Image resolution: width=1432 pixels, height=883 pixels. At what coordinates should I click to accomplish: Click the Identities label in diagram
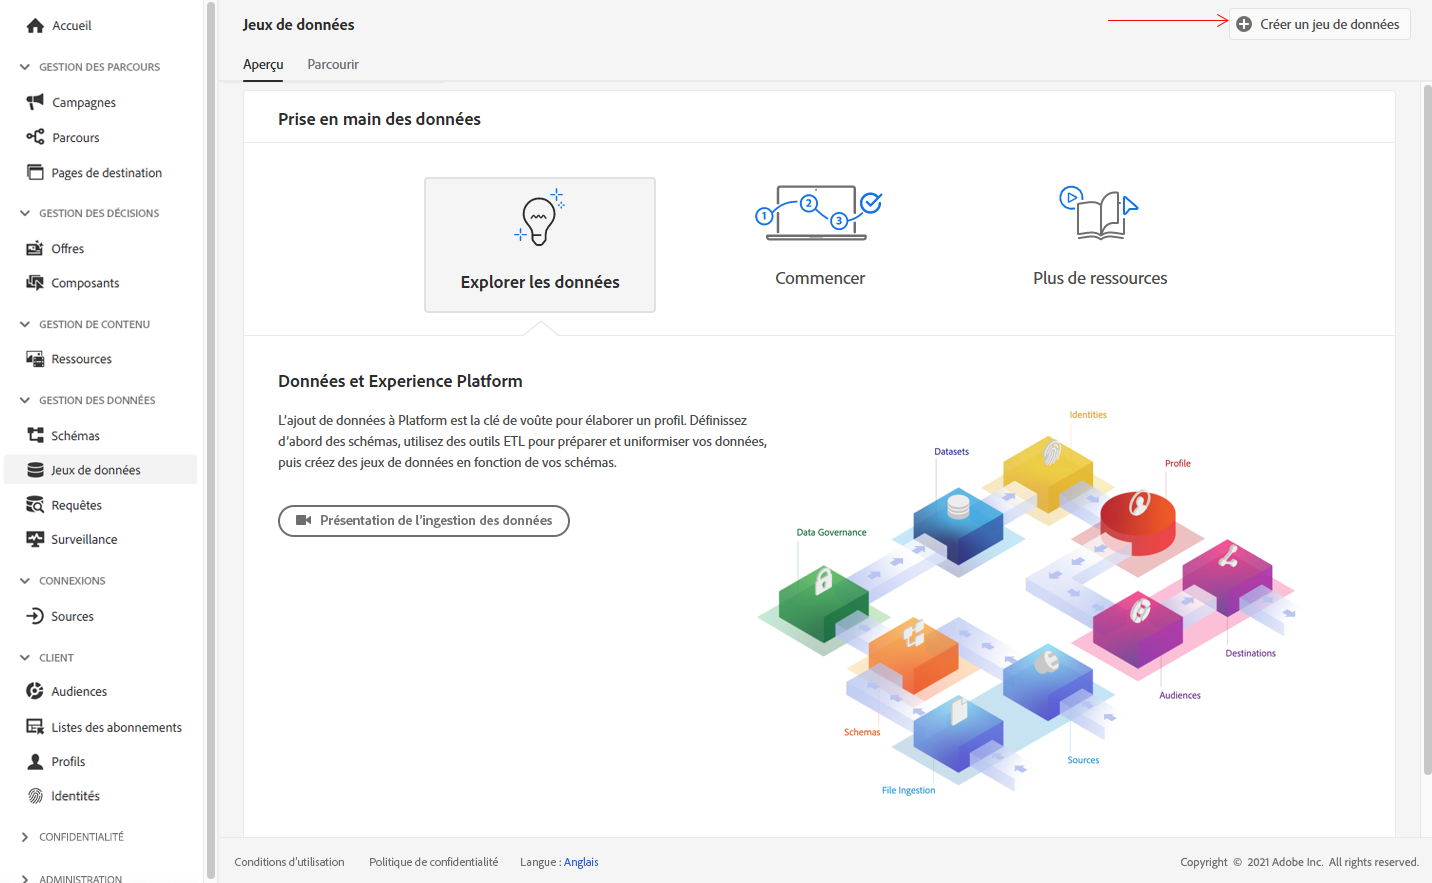[1088, 414]
